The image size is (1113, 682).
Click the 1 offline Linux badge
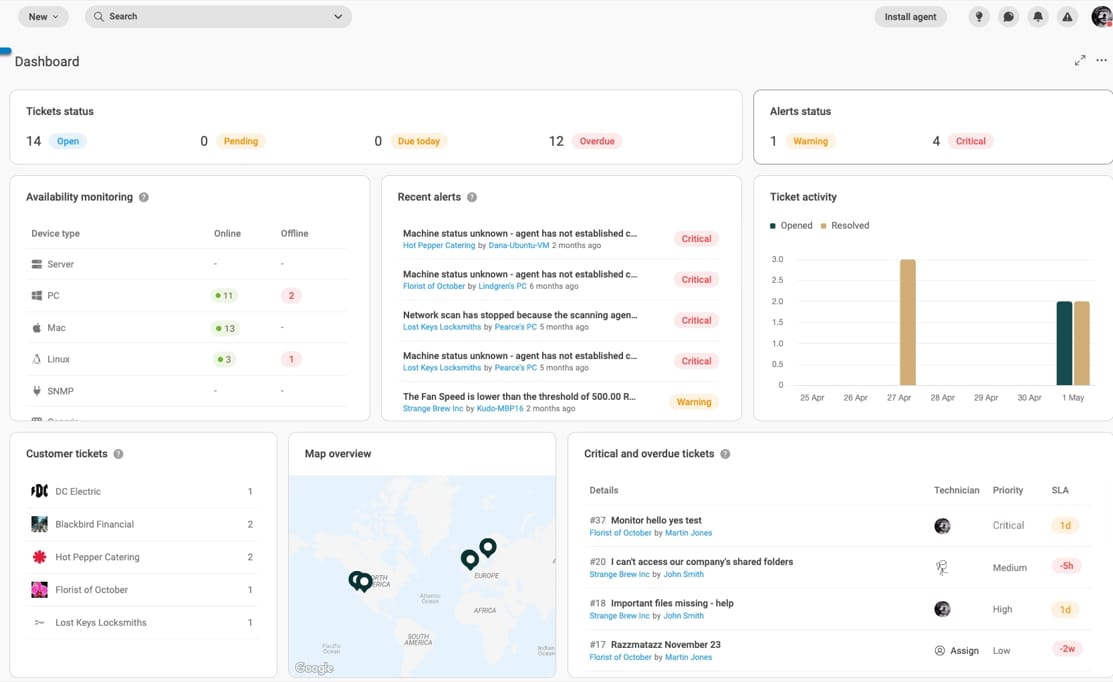291,359
